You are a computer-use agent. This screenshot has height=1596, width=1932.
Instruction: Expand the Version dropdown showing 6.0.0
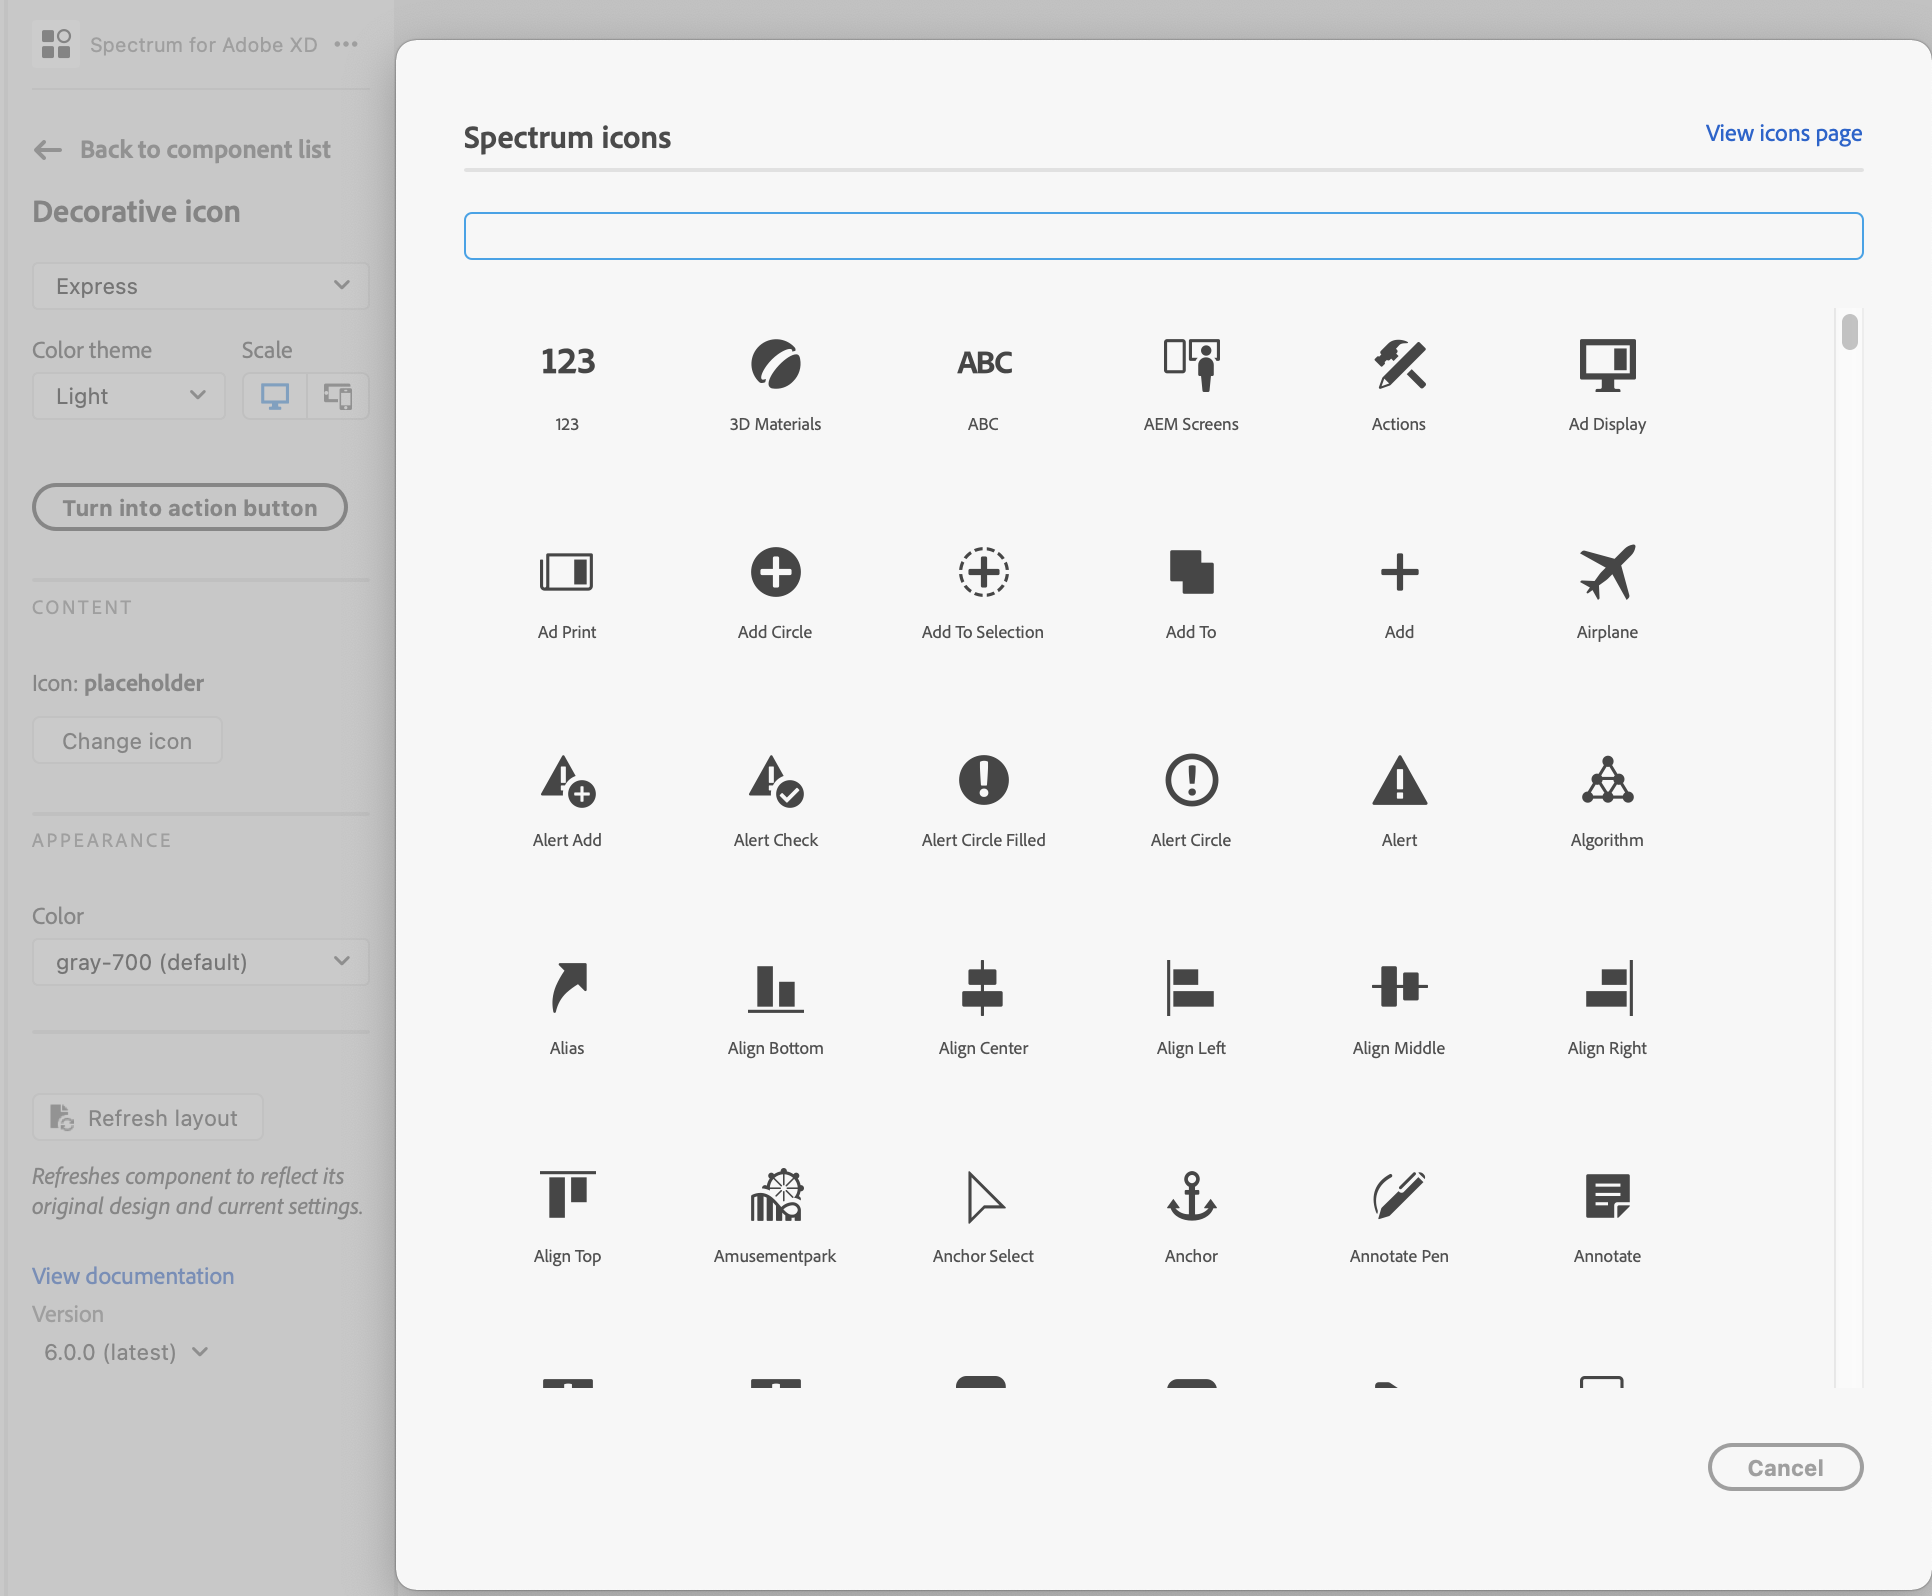pos(124,1351)
